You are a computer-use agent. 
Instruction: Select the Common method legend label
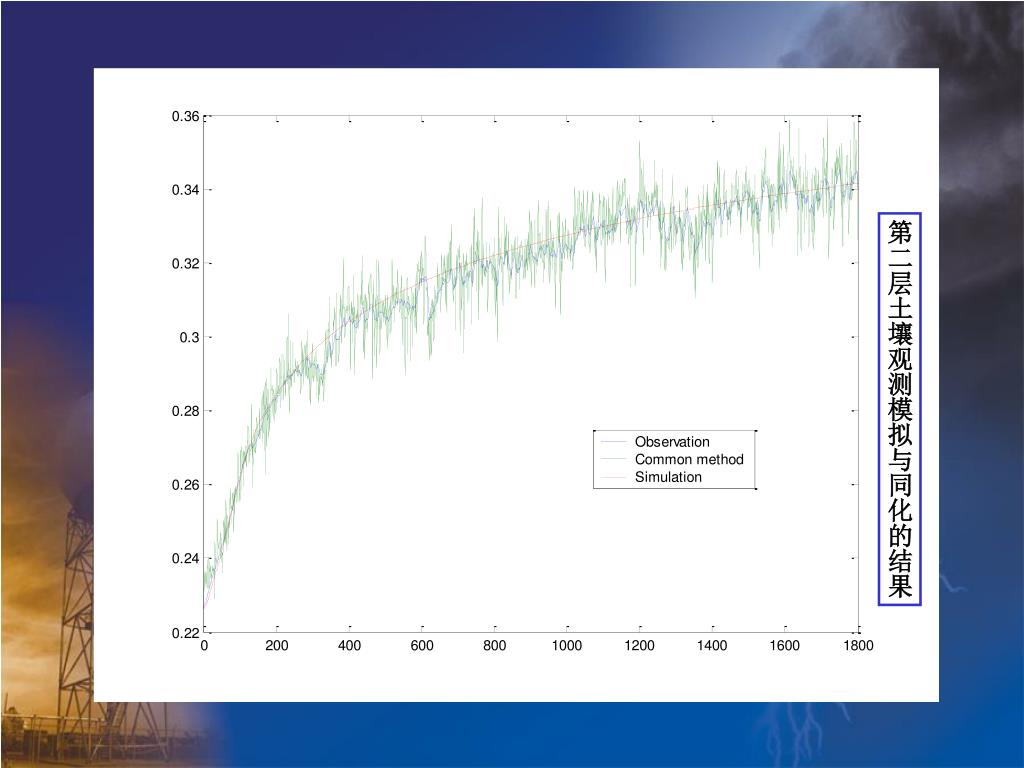point(689,460)
